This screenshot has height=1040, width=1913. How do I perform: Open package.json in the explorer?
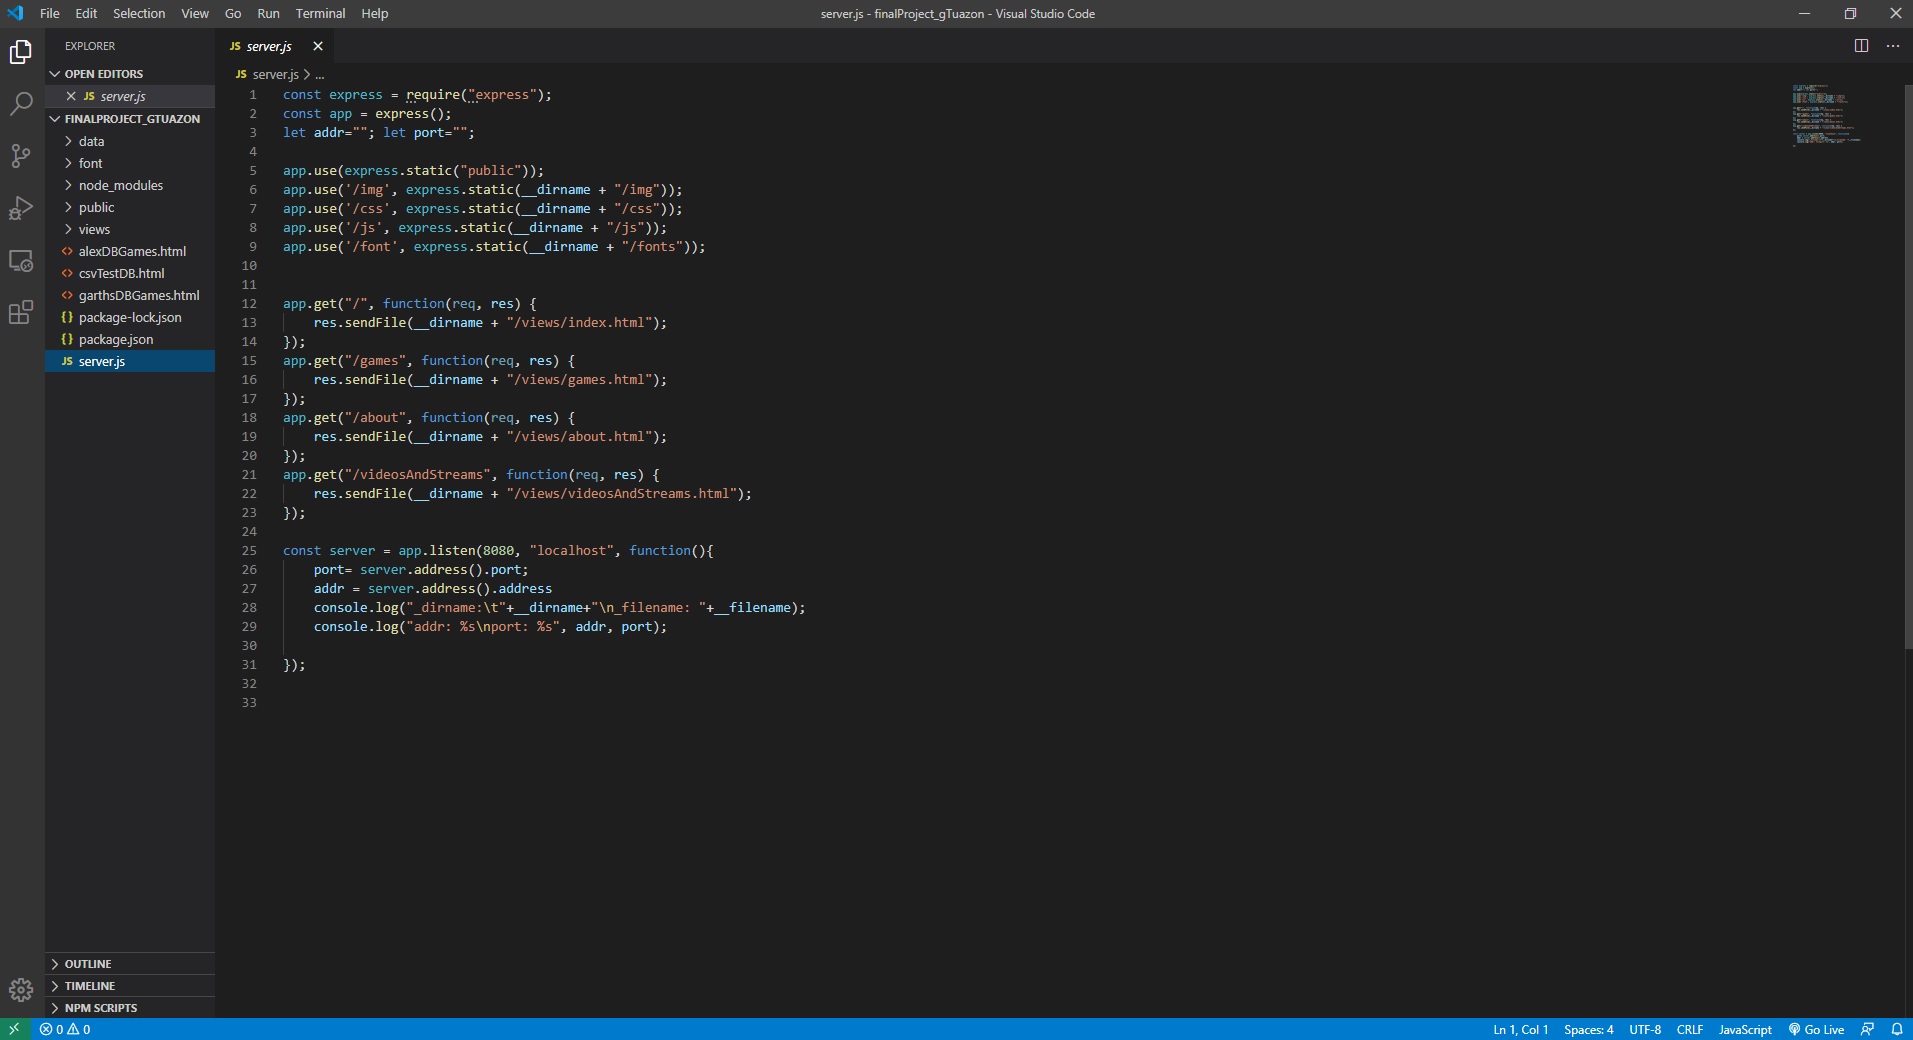coord(115,339)
